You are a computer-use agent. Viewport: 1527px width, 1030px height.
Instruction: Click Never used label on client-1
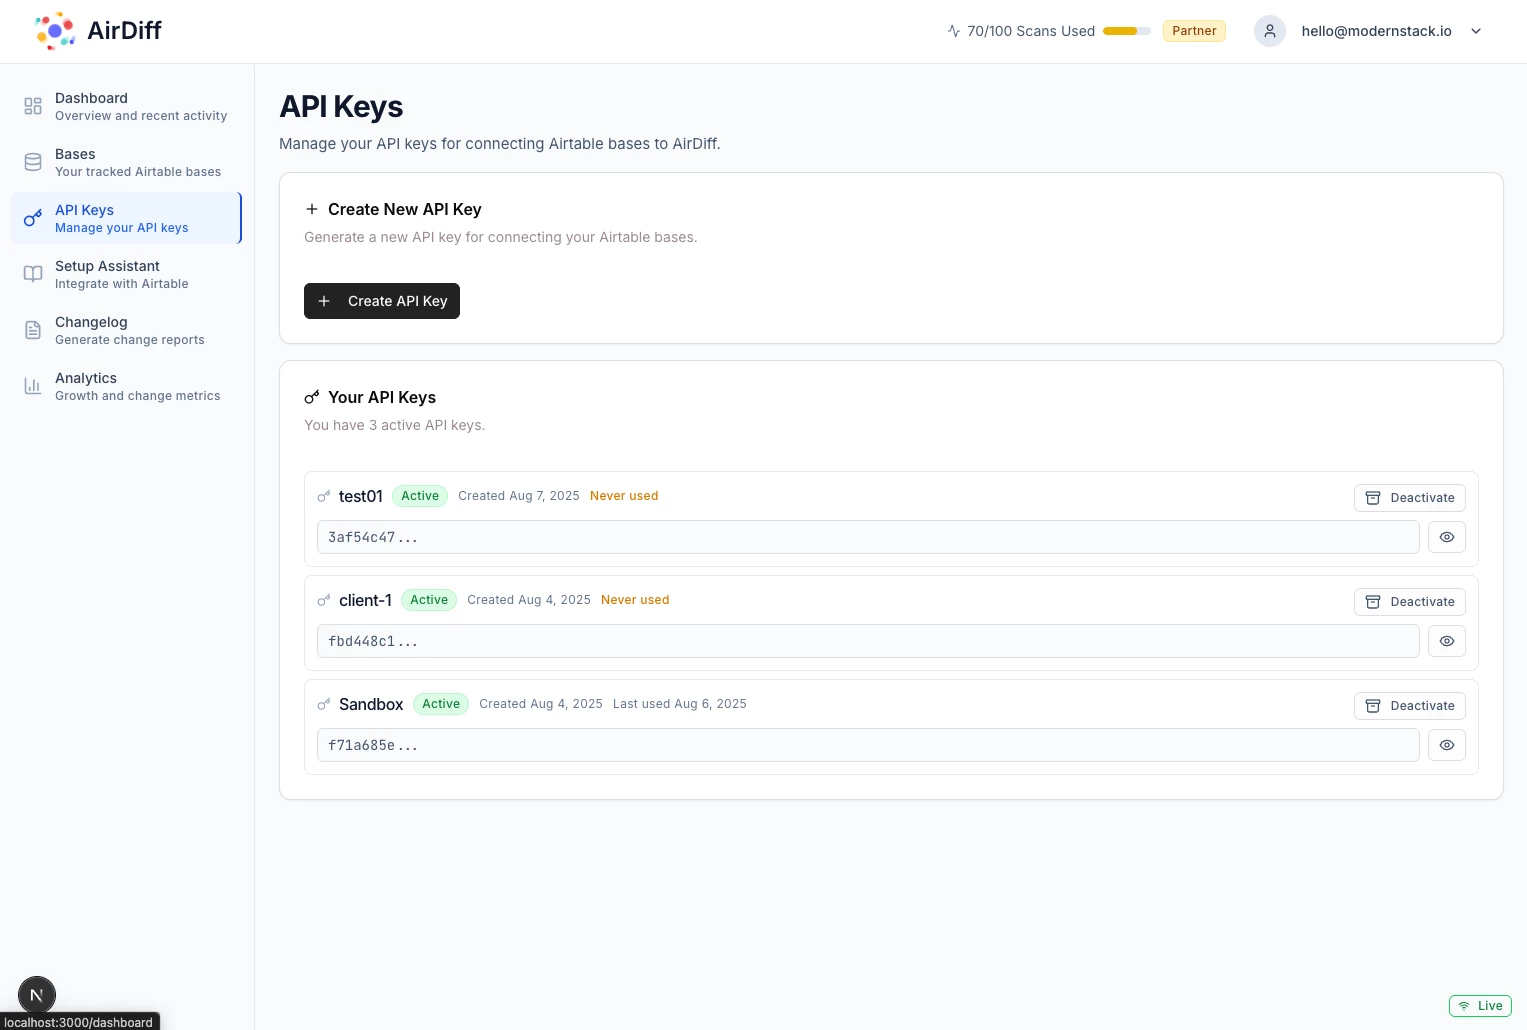tap(635, 600)
